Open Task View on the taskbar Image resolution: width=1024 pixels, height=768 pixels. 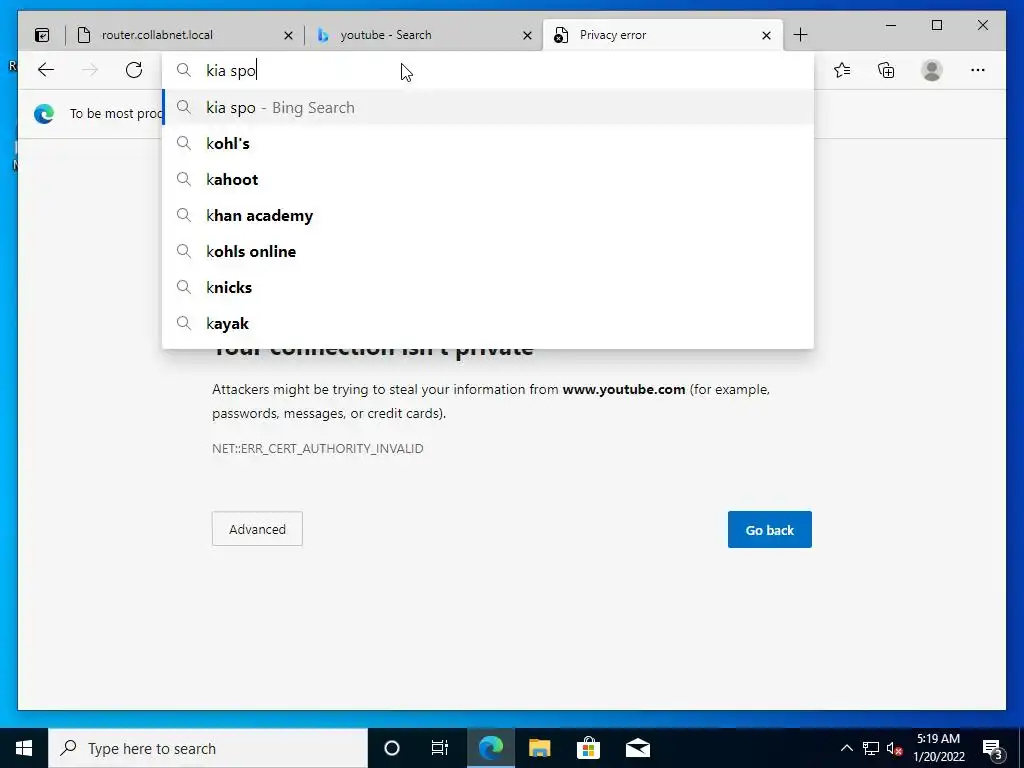click(x=440, y=748)
